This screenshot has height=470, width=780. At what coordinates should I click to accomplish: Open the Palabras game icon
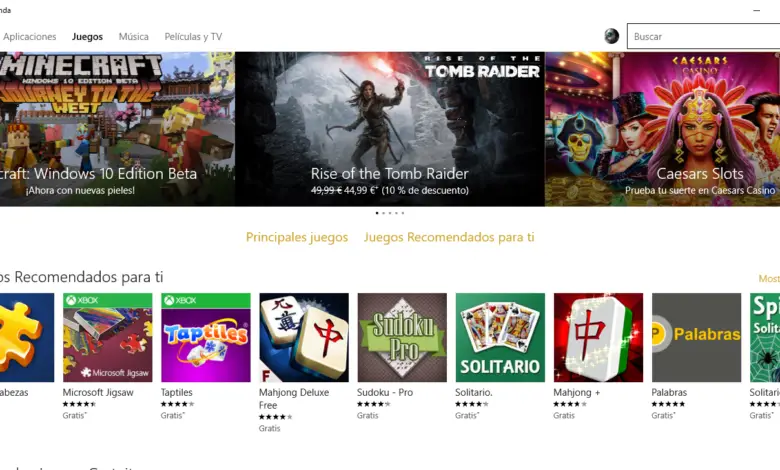coord(696,338)
